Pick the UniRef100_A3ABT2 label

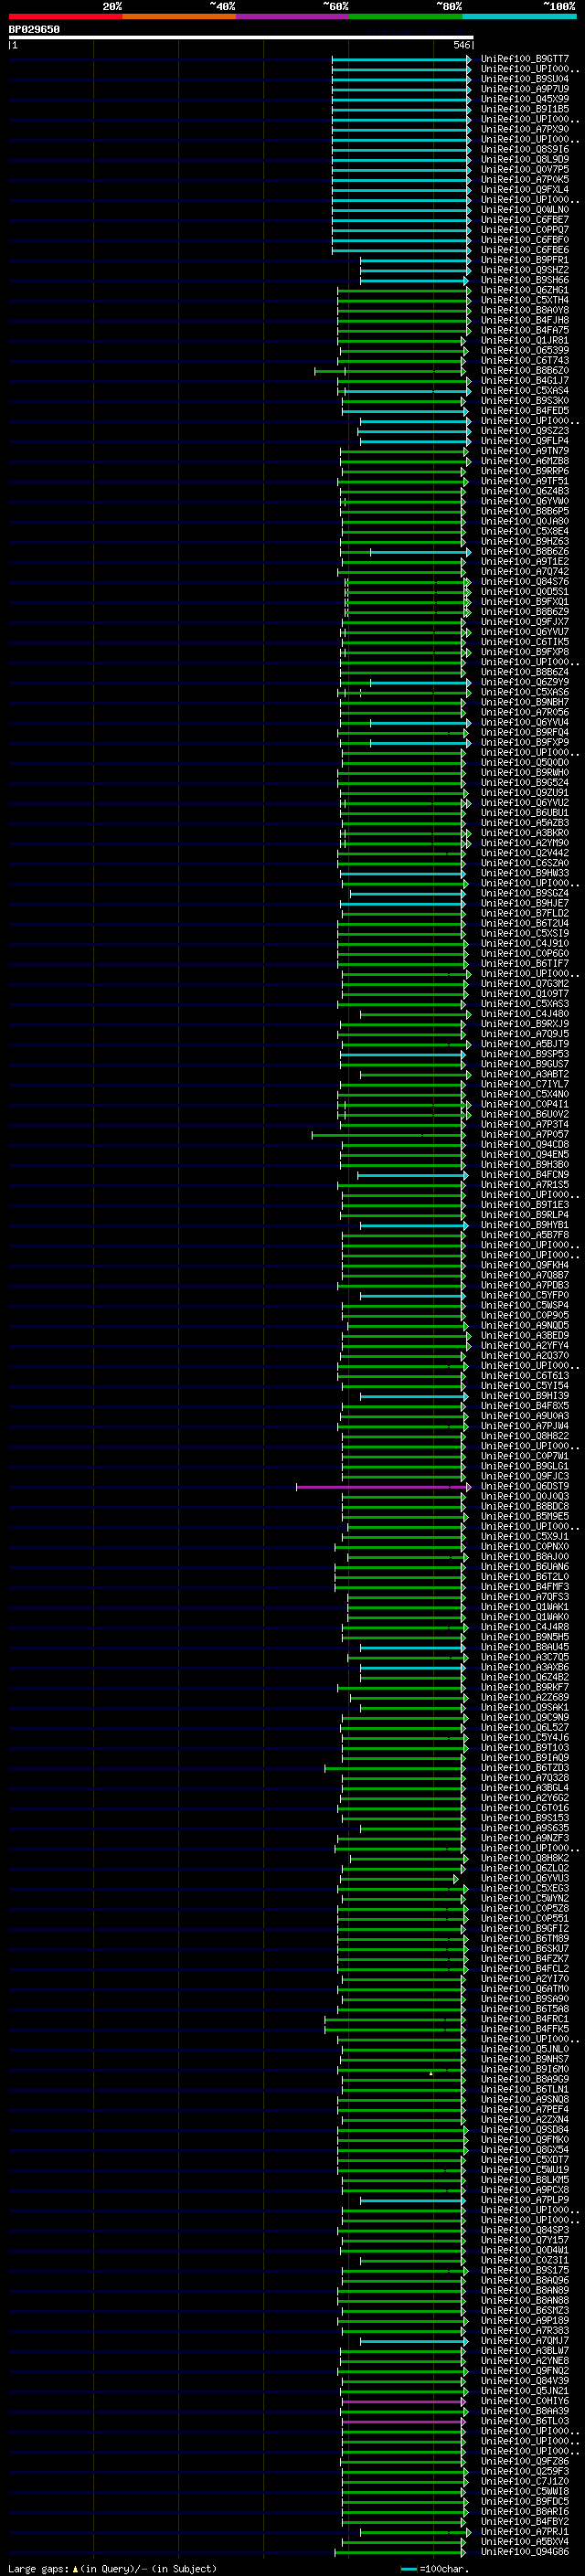point(525,1074)
